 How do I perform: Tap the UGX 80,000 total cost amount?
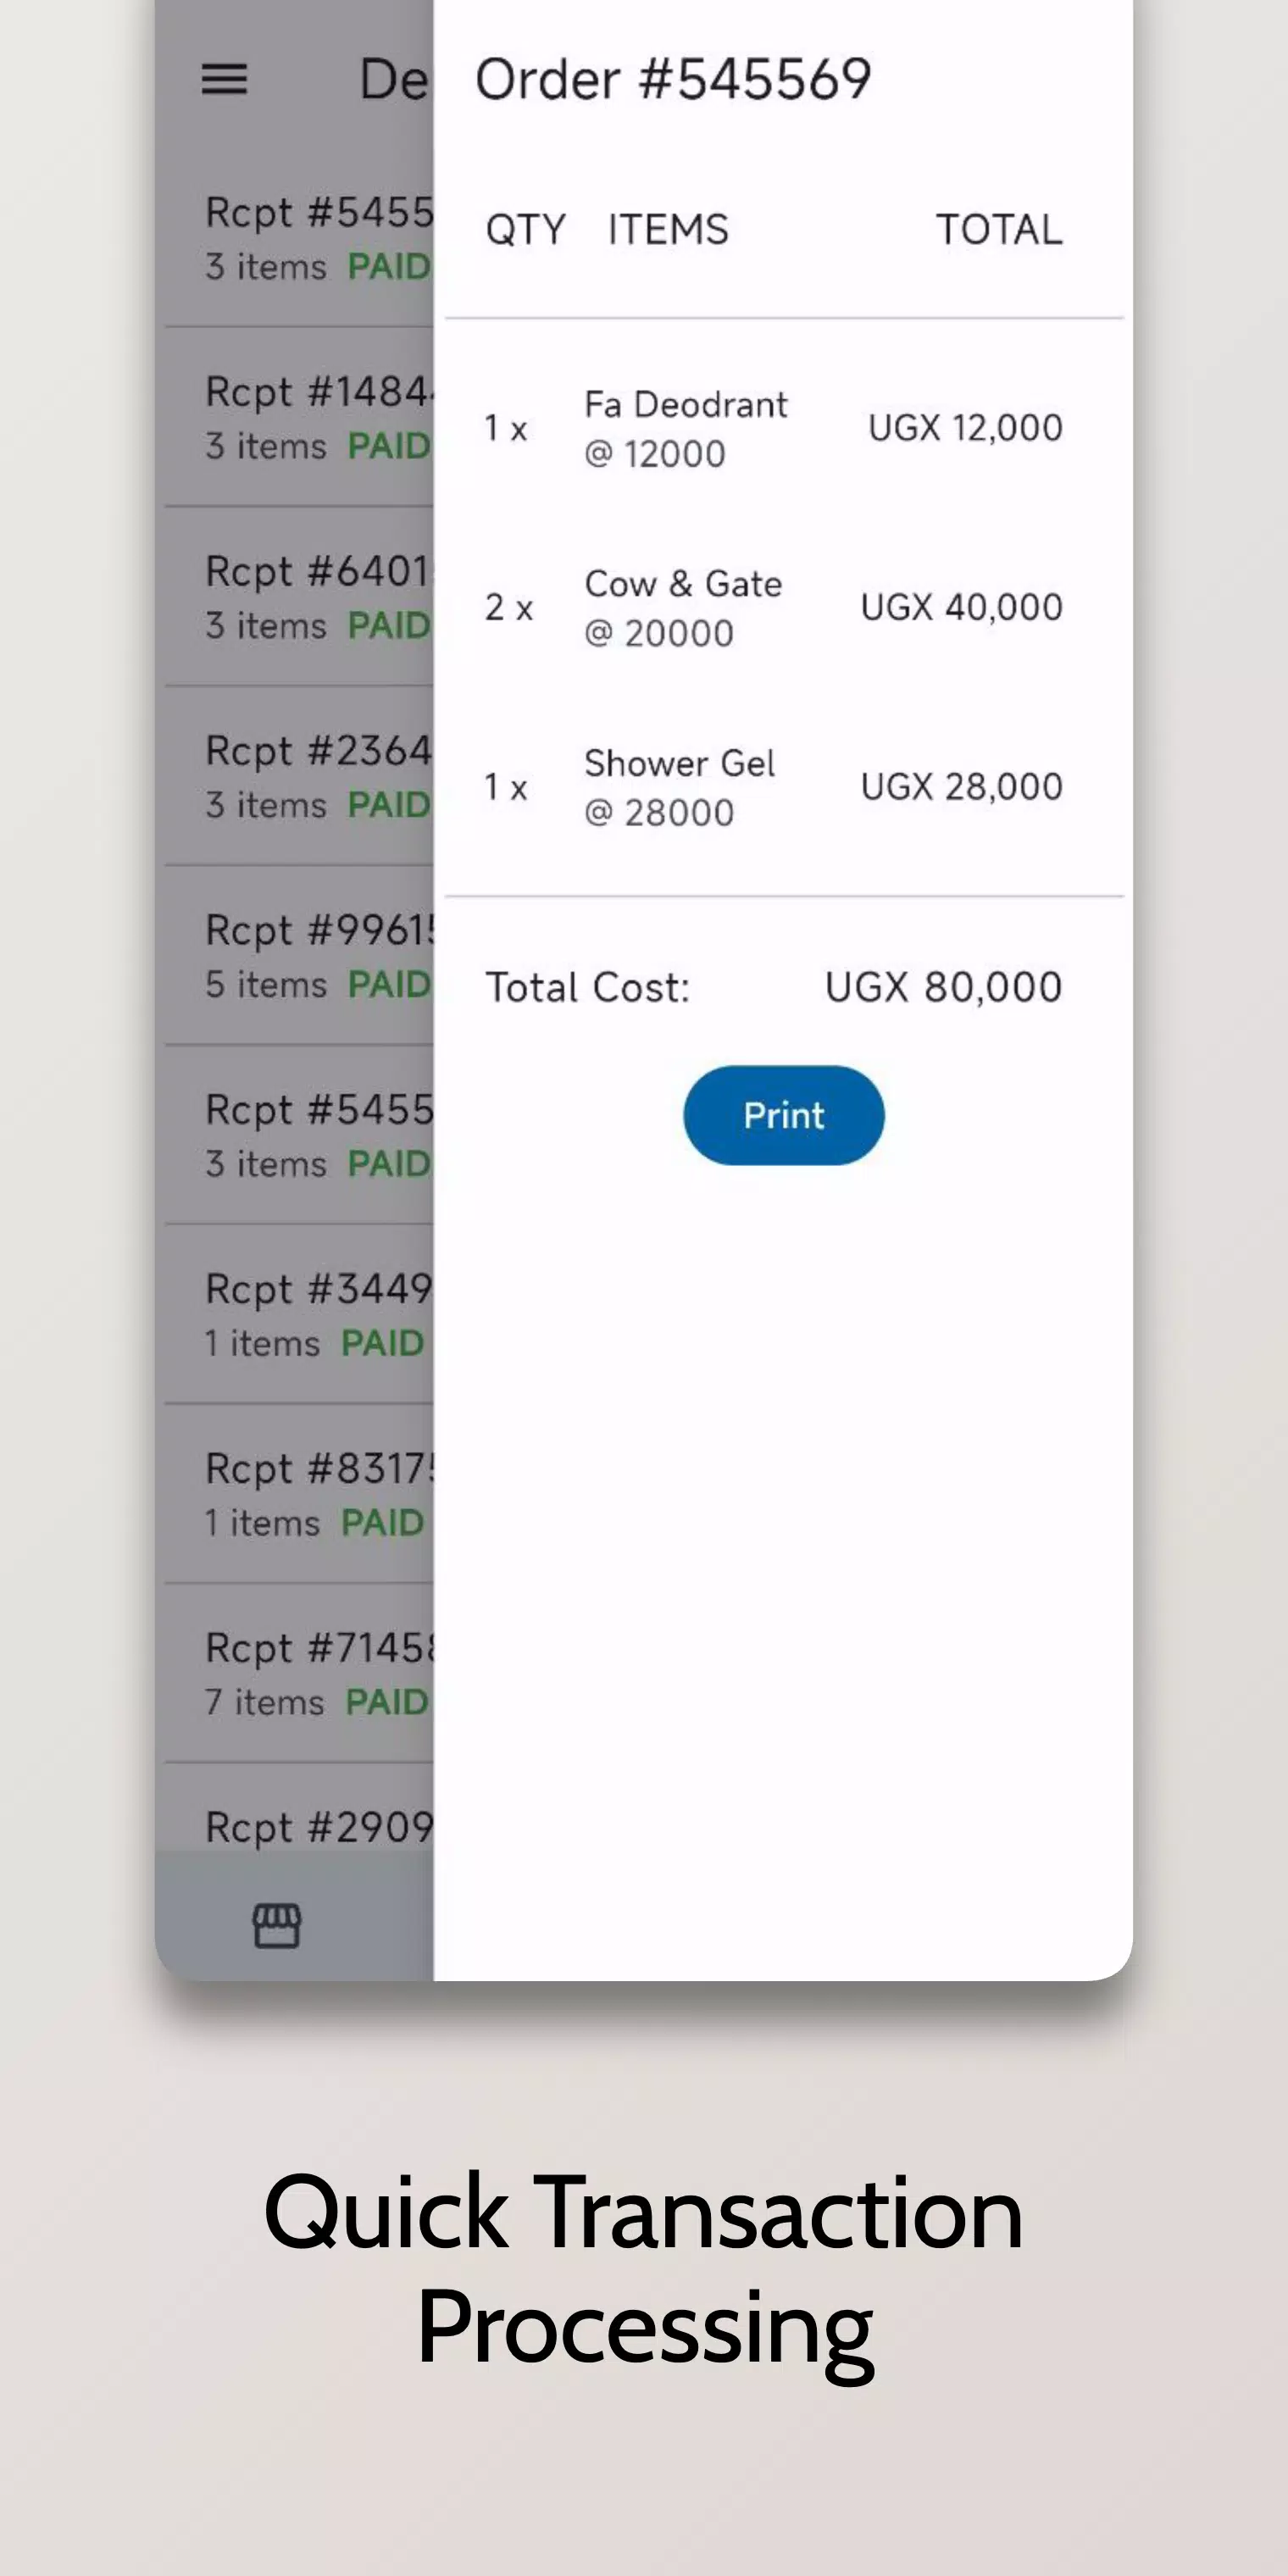coord(943,987)
